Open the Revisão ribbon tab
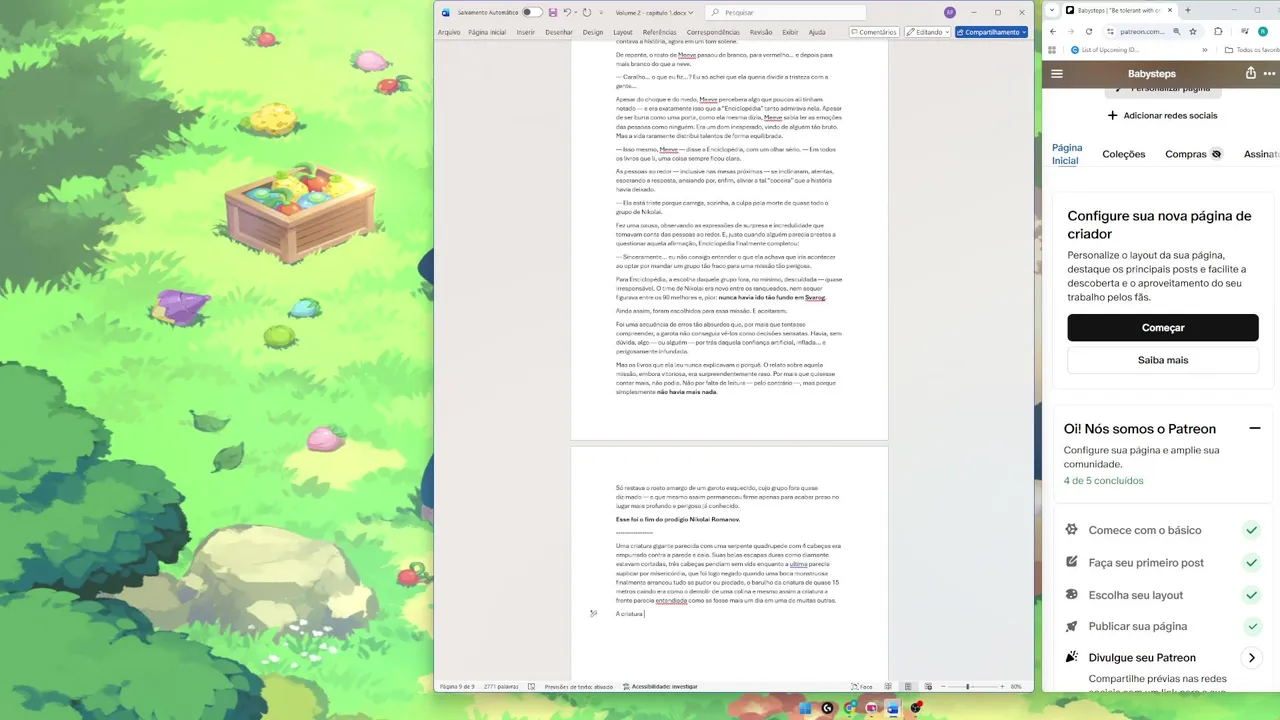1280x720 pixels. pos(761,32)
